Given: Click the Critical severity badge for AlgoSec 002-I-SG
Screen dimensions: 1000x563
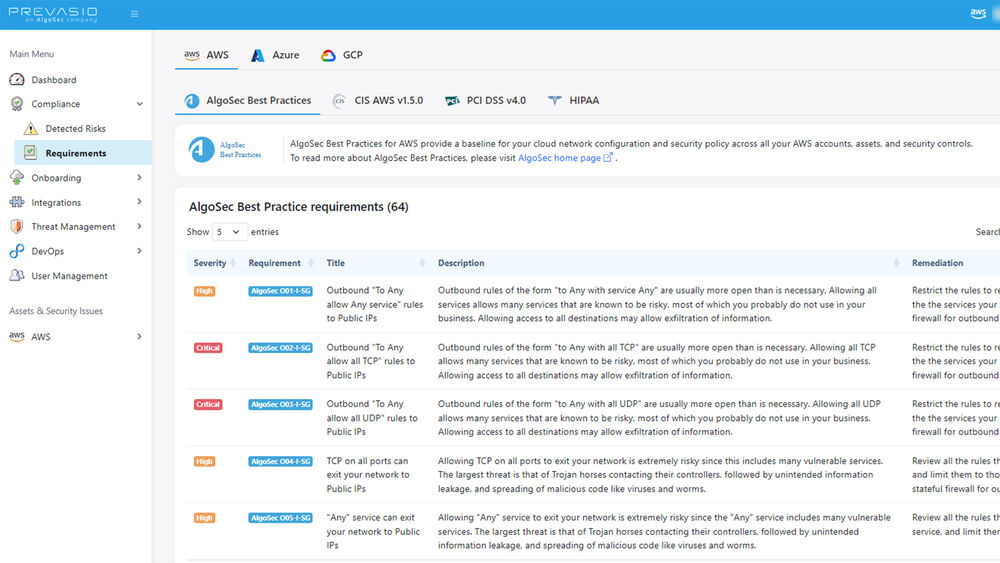Looking at the screenshot, I should [x=208, y=347].
